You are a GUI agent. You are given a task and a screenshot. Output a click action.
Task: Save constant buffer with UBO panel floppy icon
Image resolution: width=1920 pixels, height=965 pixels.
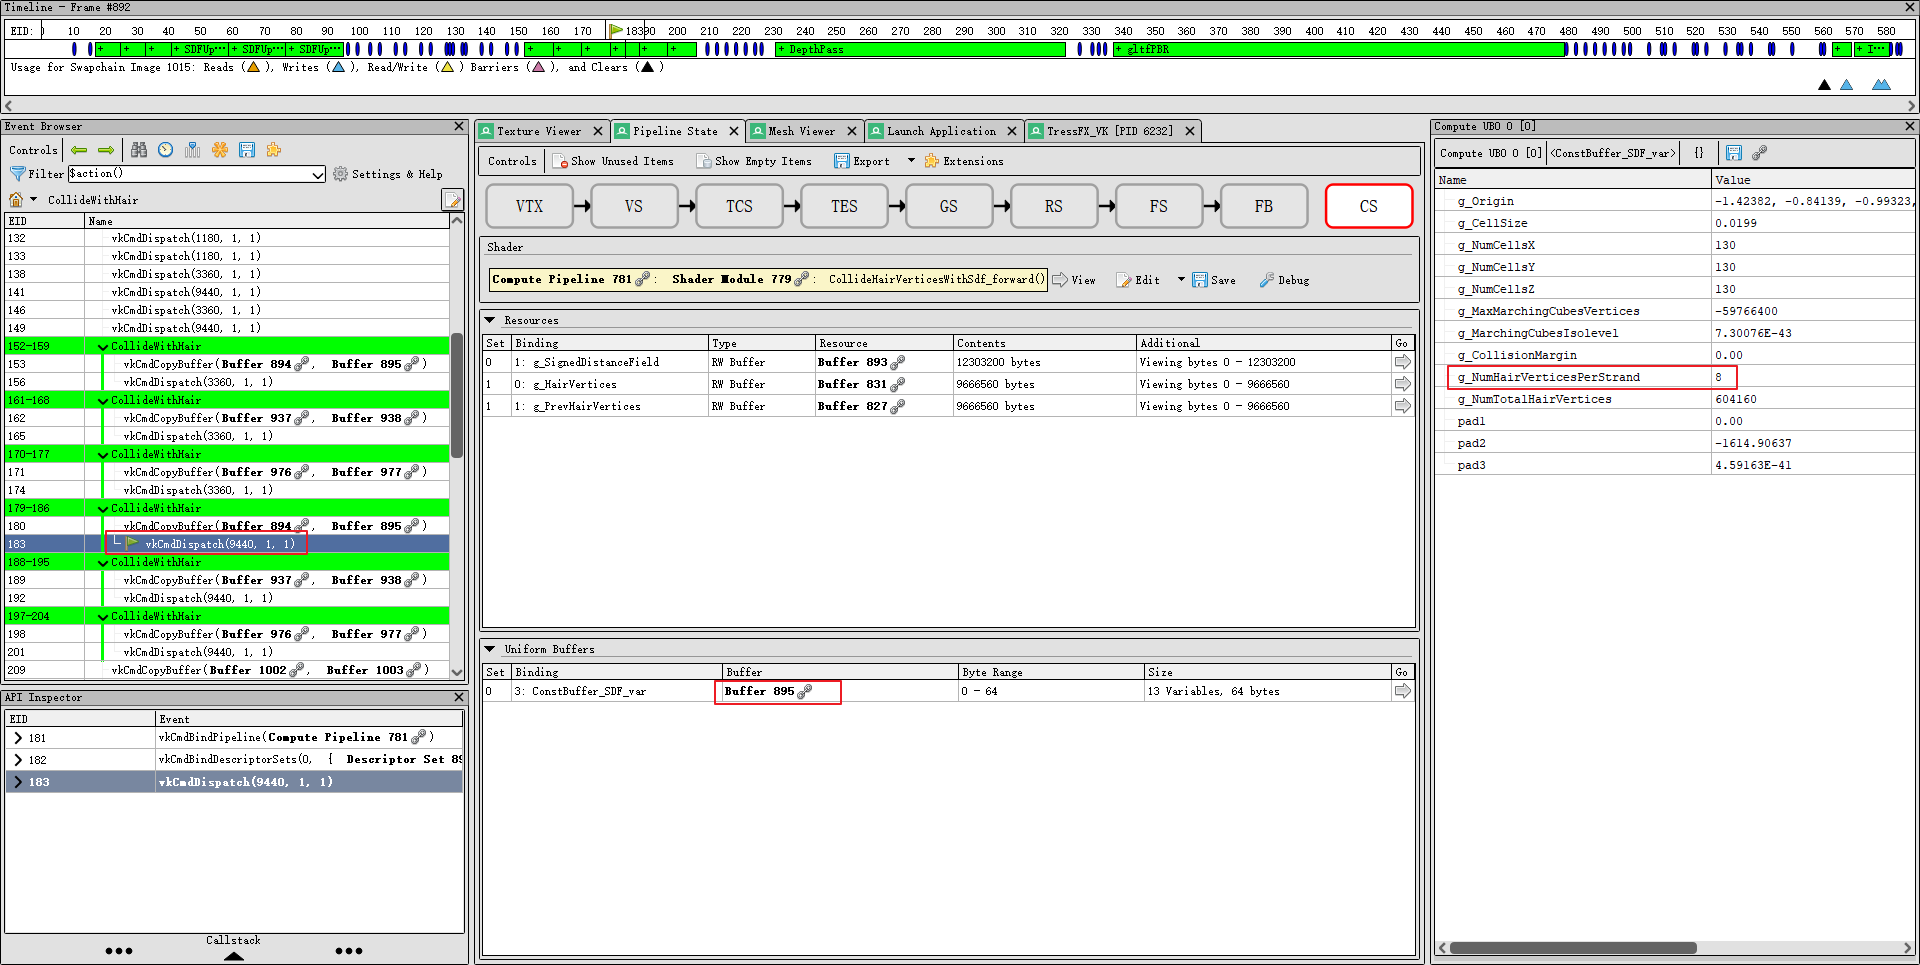tap(1734, 153)
